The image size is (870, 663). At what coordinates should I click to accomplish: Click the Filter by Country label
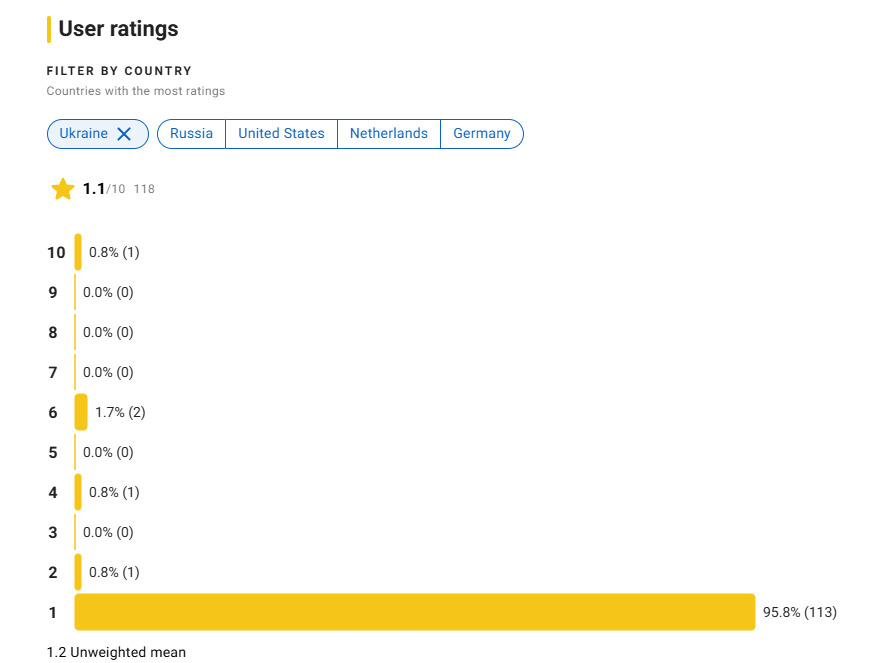(x=119, y=71)
